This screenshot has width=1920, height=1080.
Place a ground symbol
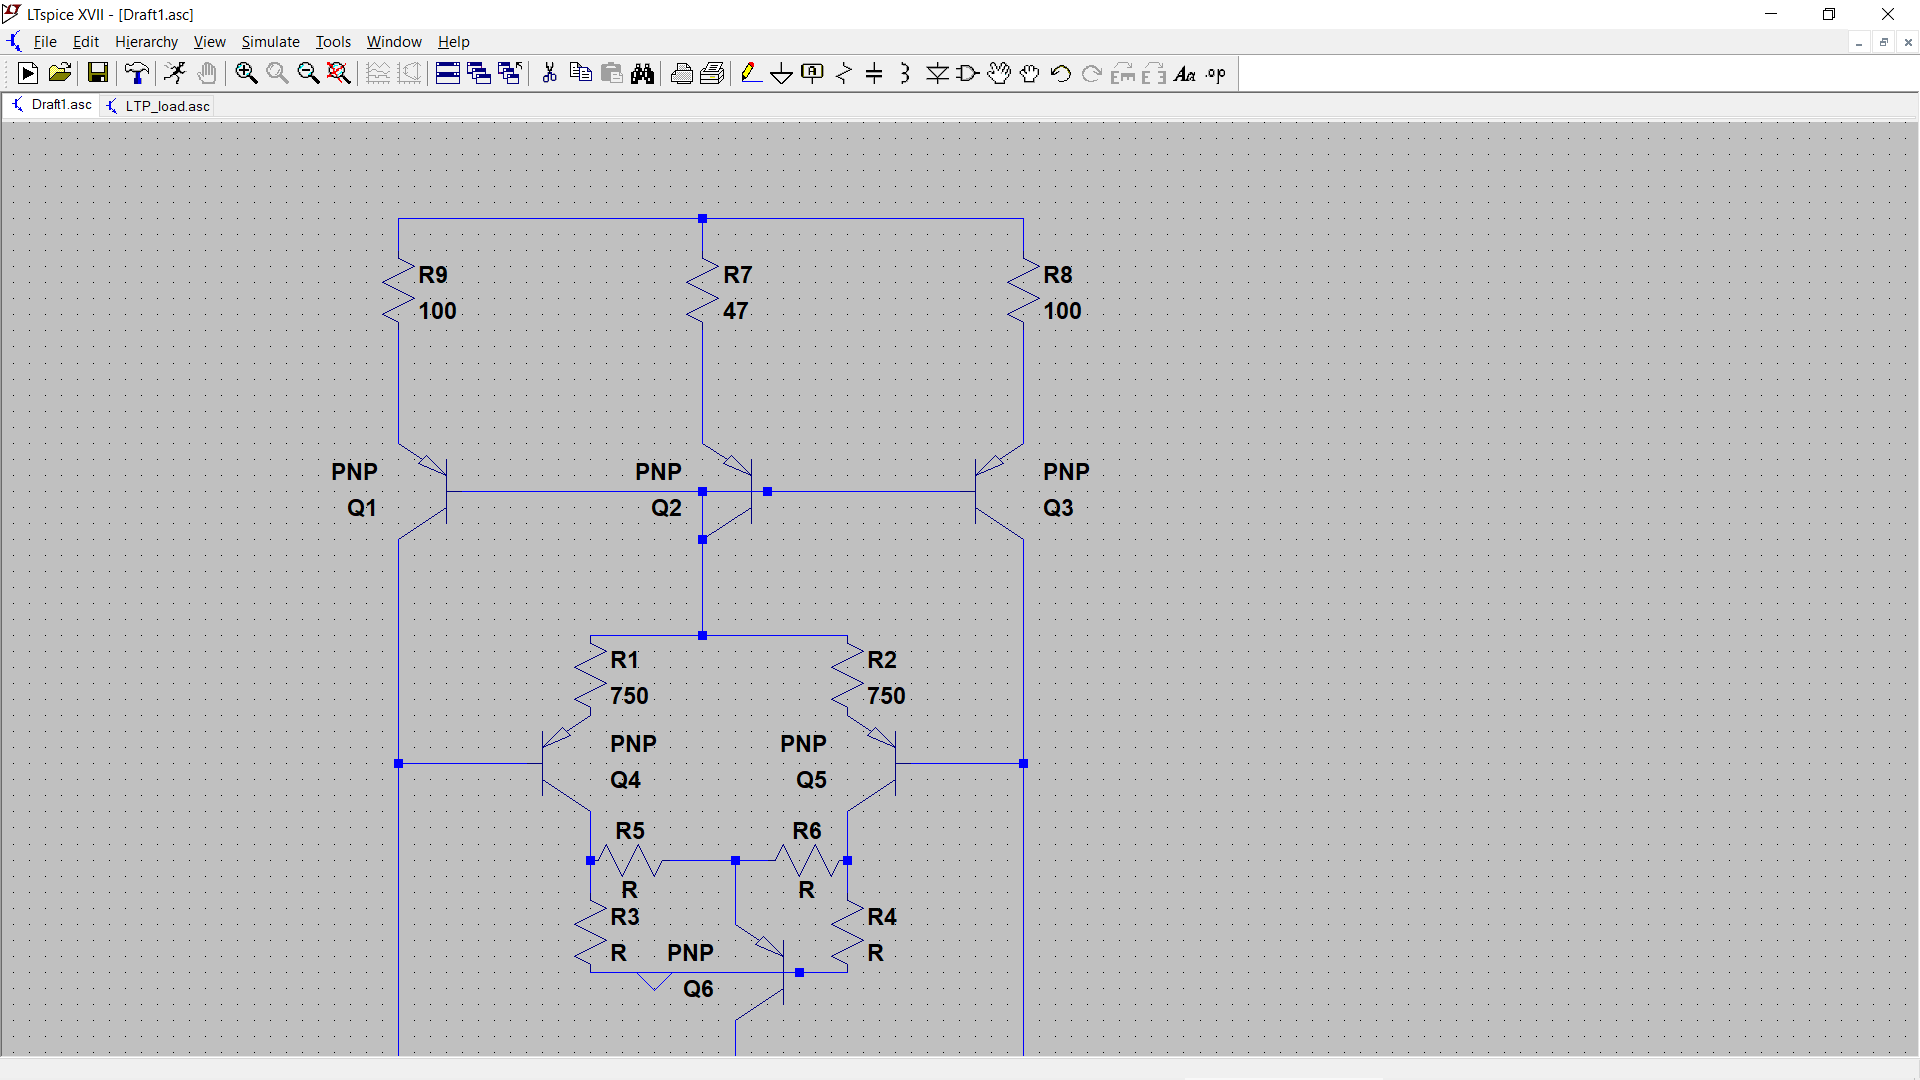(x=782, y=73)
